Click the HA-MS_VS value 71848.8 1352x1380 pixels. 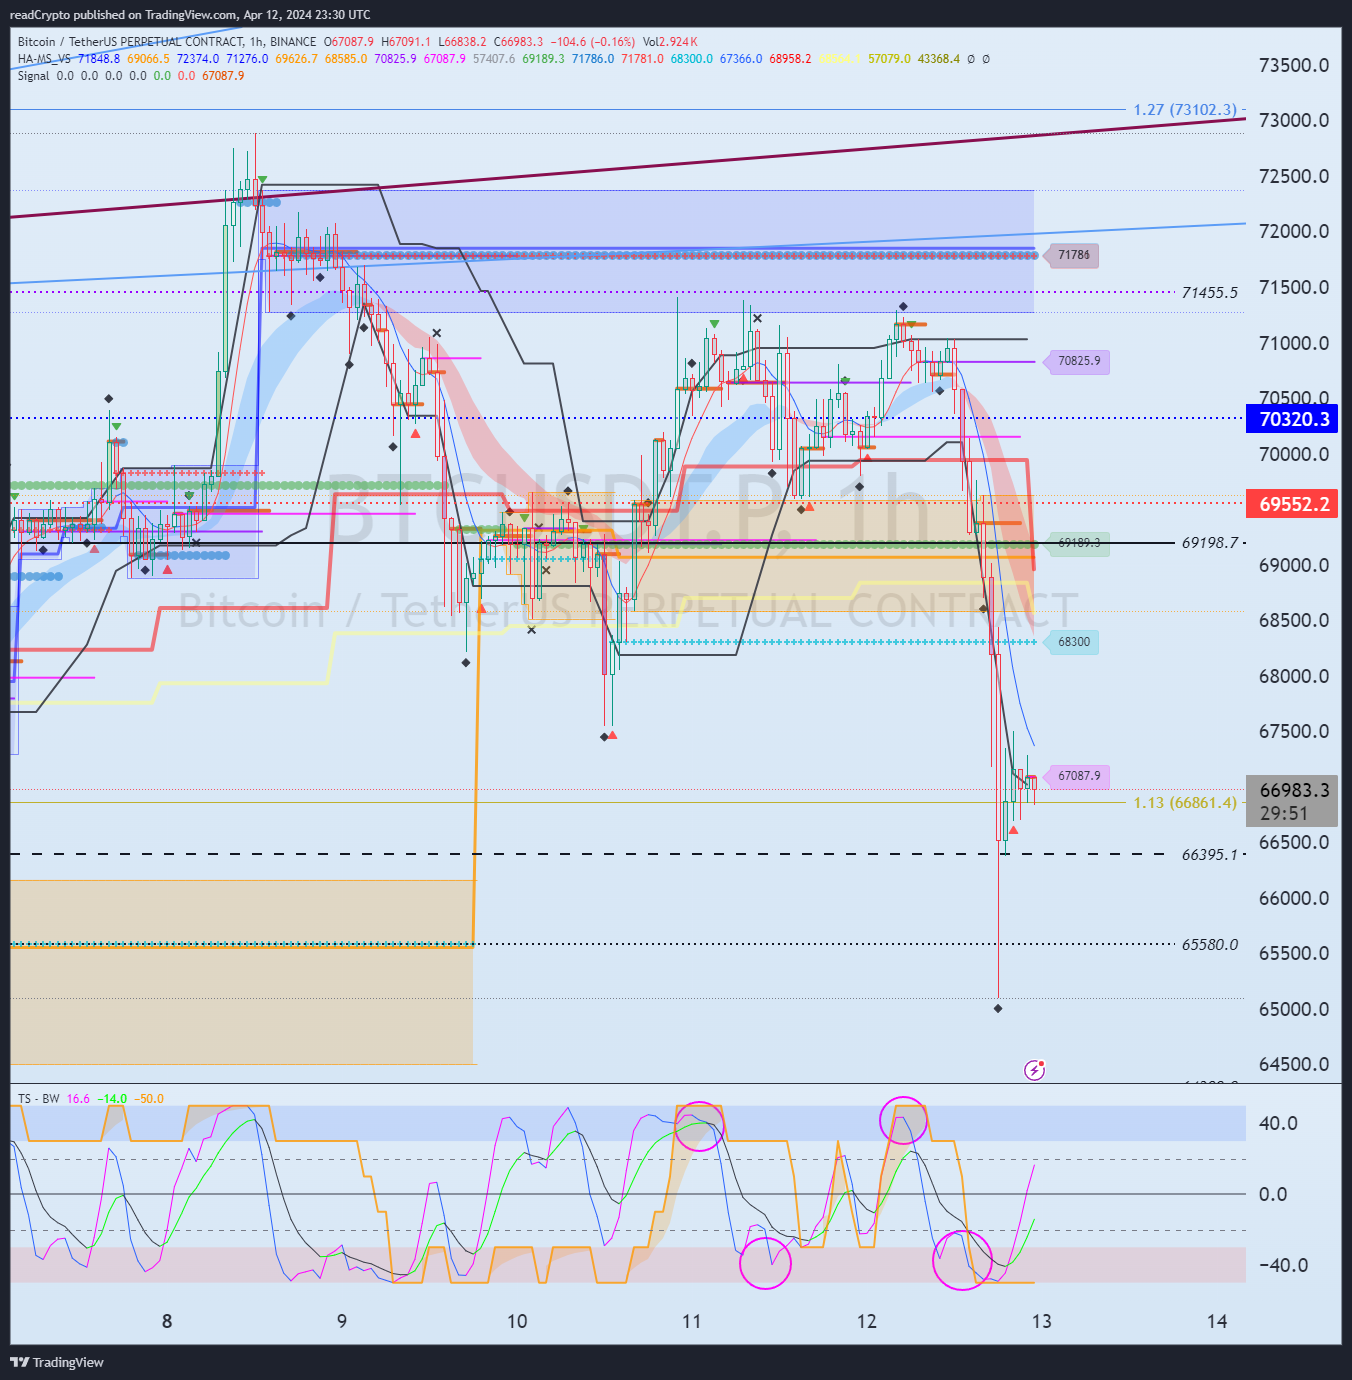click(x=99, y=59)
